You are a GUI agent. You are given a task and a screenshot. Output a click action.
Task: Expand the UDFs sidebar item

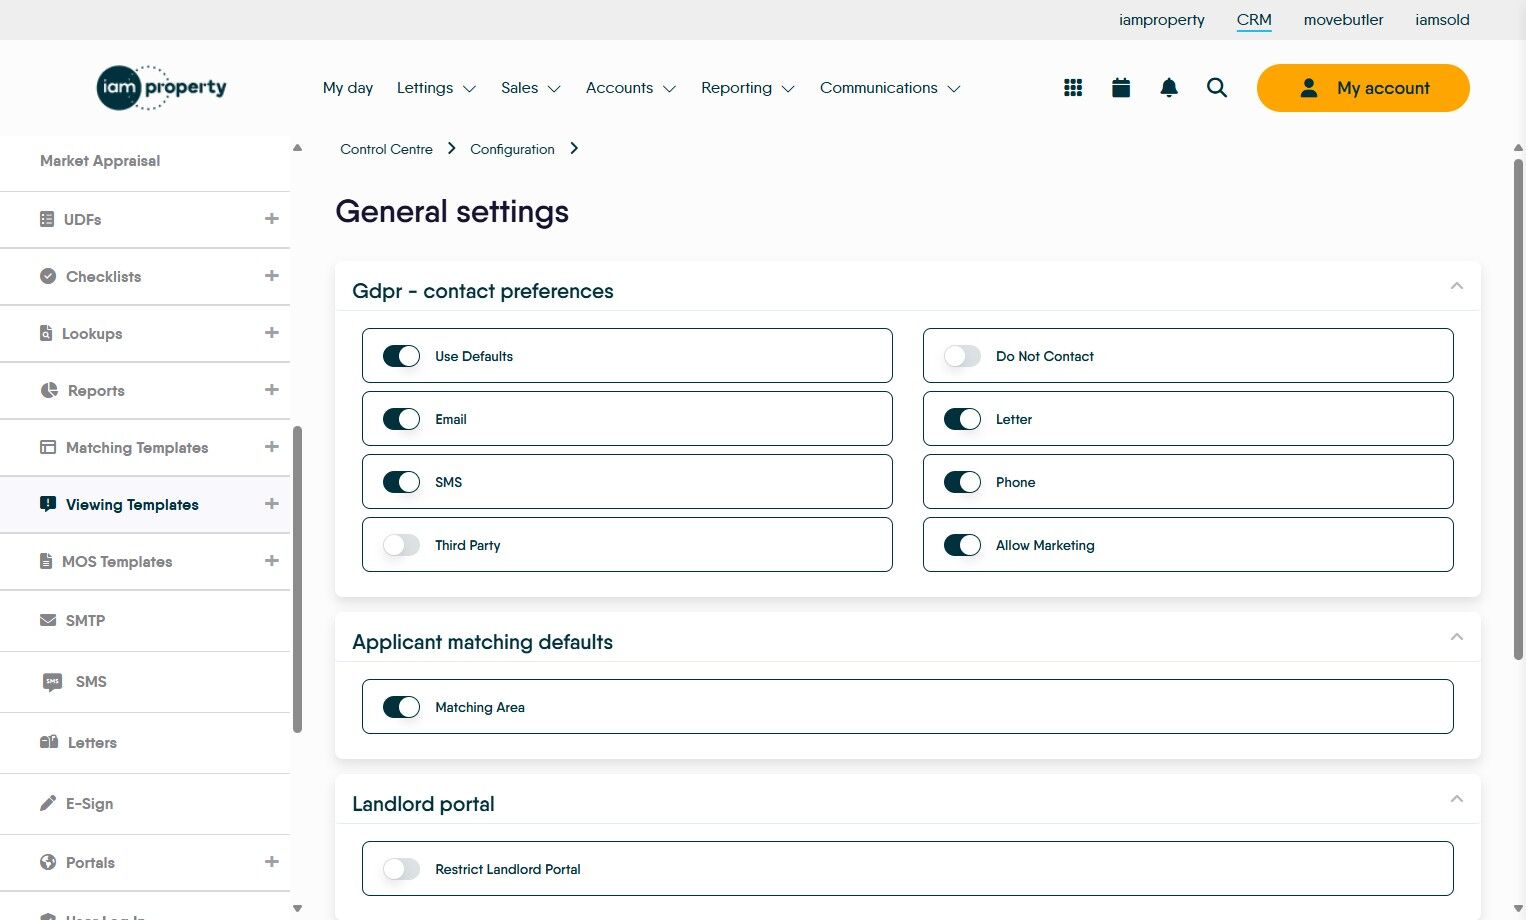click(x=271, y=219)
